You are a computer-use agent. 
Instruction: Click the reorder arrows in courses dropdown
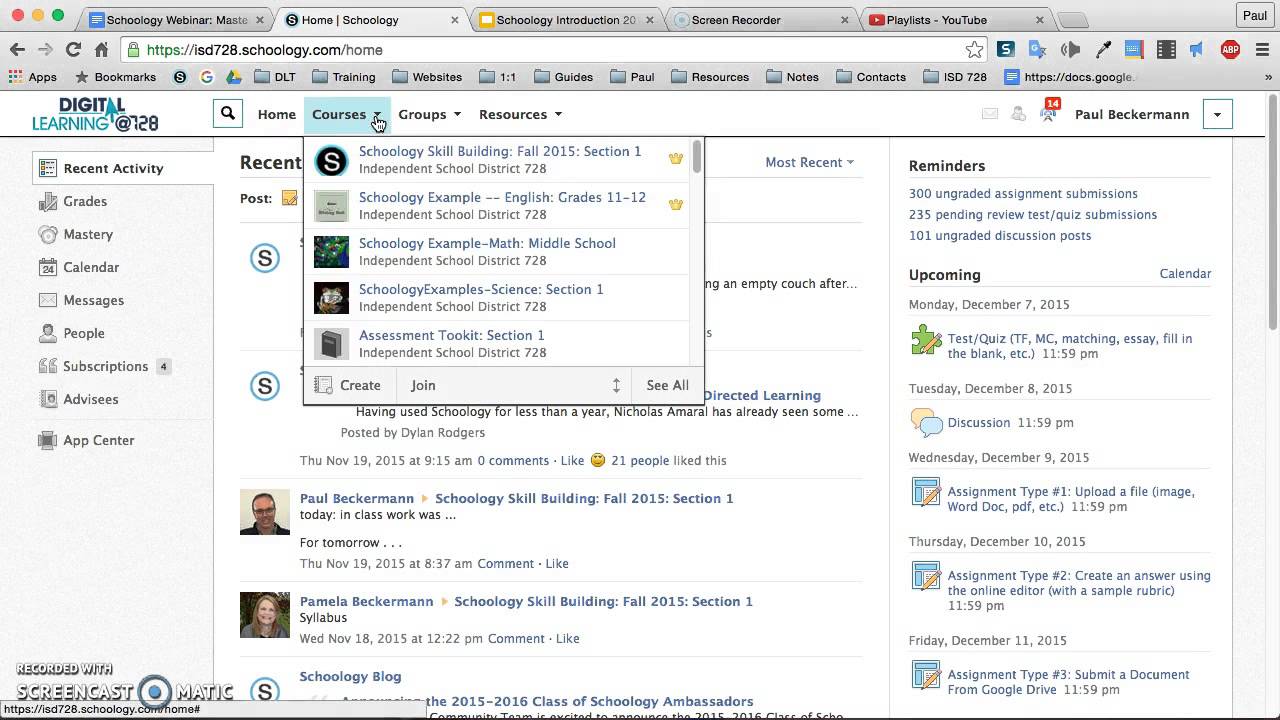tap(616, 385)
